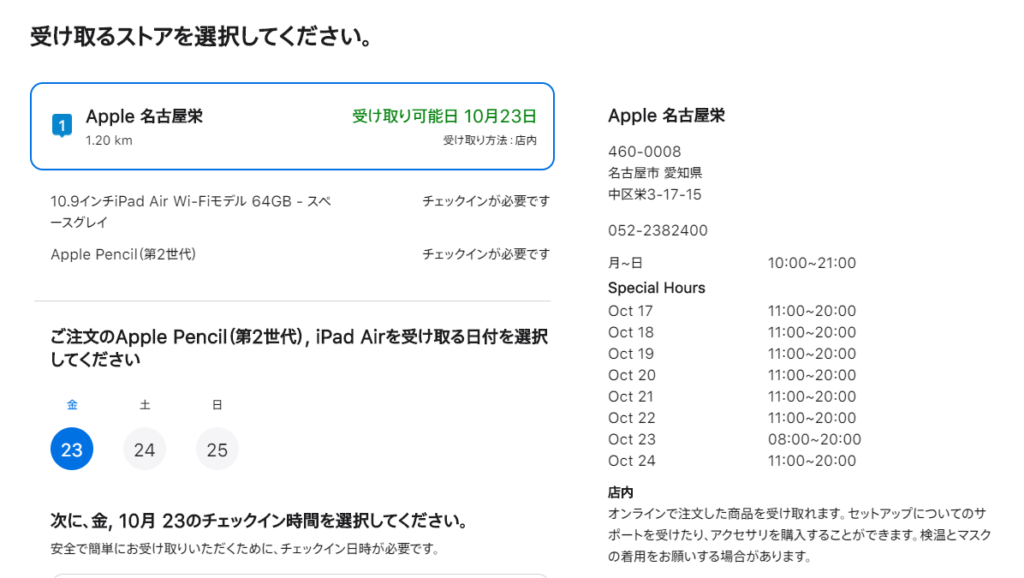Click the postal code 460-0008

[x=645, y=152]
